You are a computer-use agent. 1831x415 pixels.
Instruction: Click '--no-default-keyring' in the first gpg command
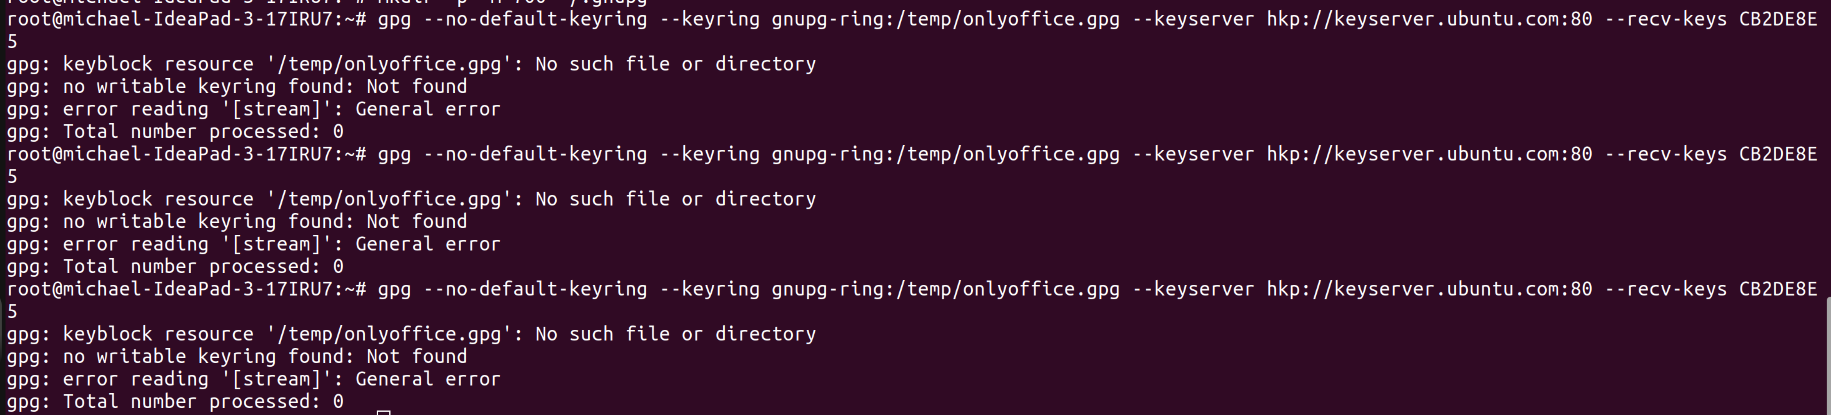(x=535, y=19)
